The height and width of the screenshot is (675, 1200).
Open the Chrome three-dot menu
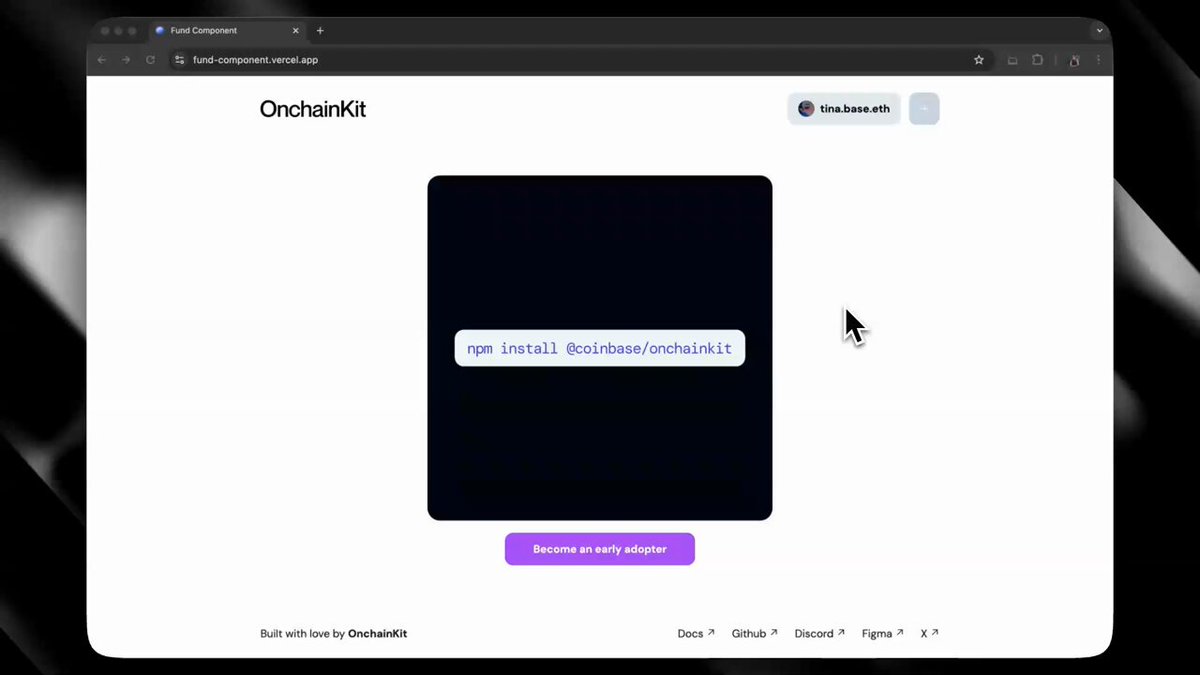coord(1098,60)
